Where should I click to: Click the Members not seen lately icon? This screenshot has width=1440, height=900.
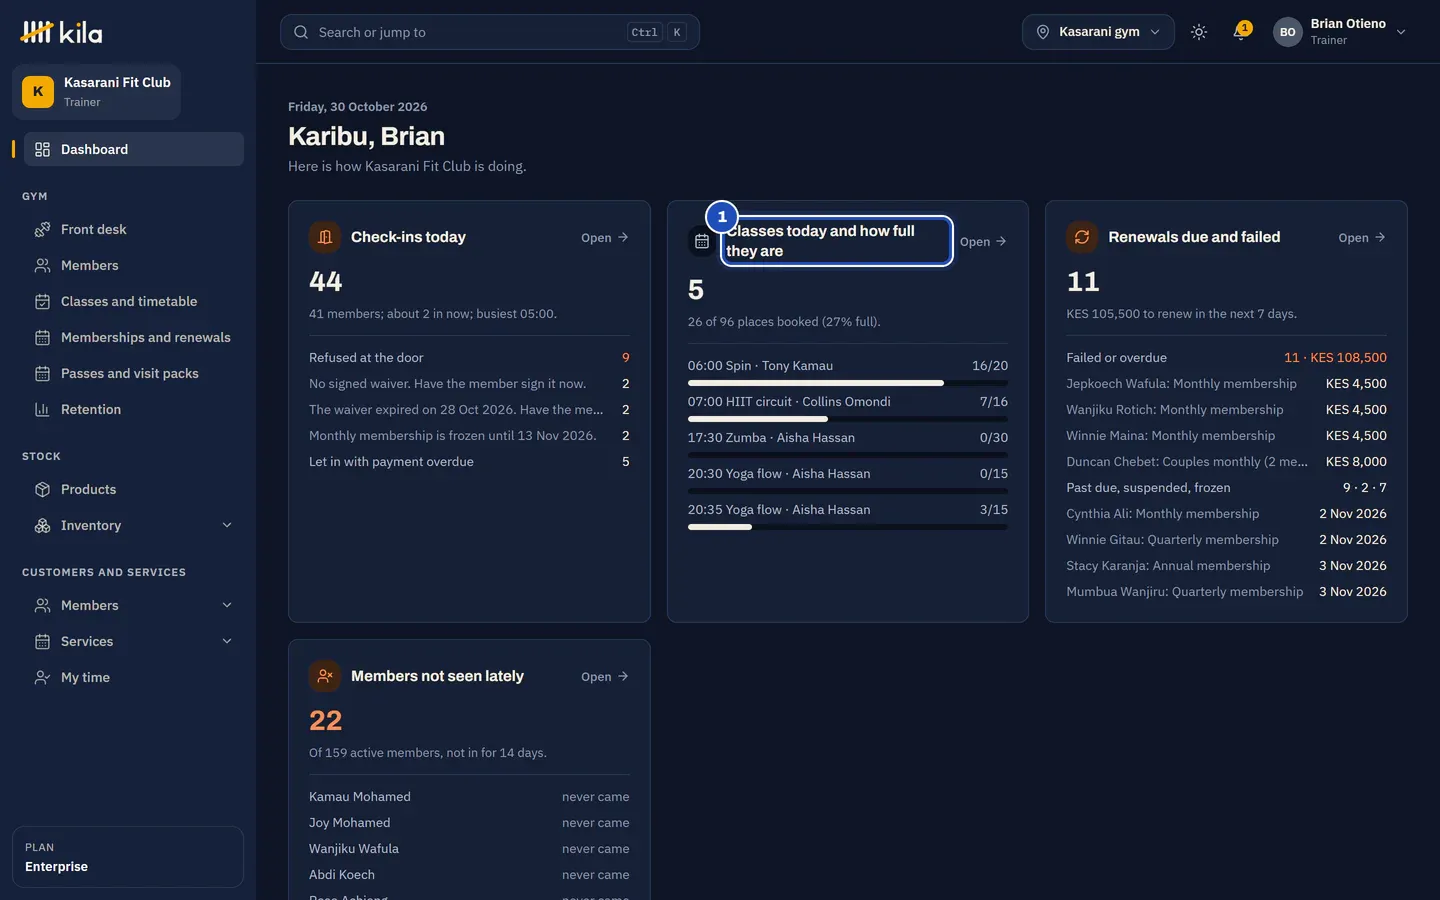click(x=325, y=676)
